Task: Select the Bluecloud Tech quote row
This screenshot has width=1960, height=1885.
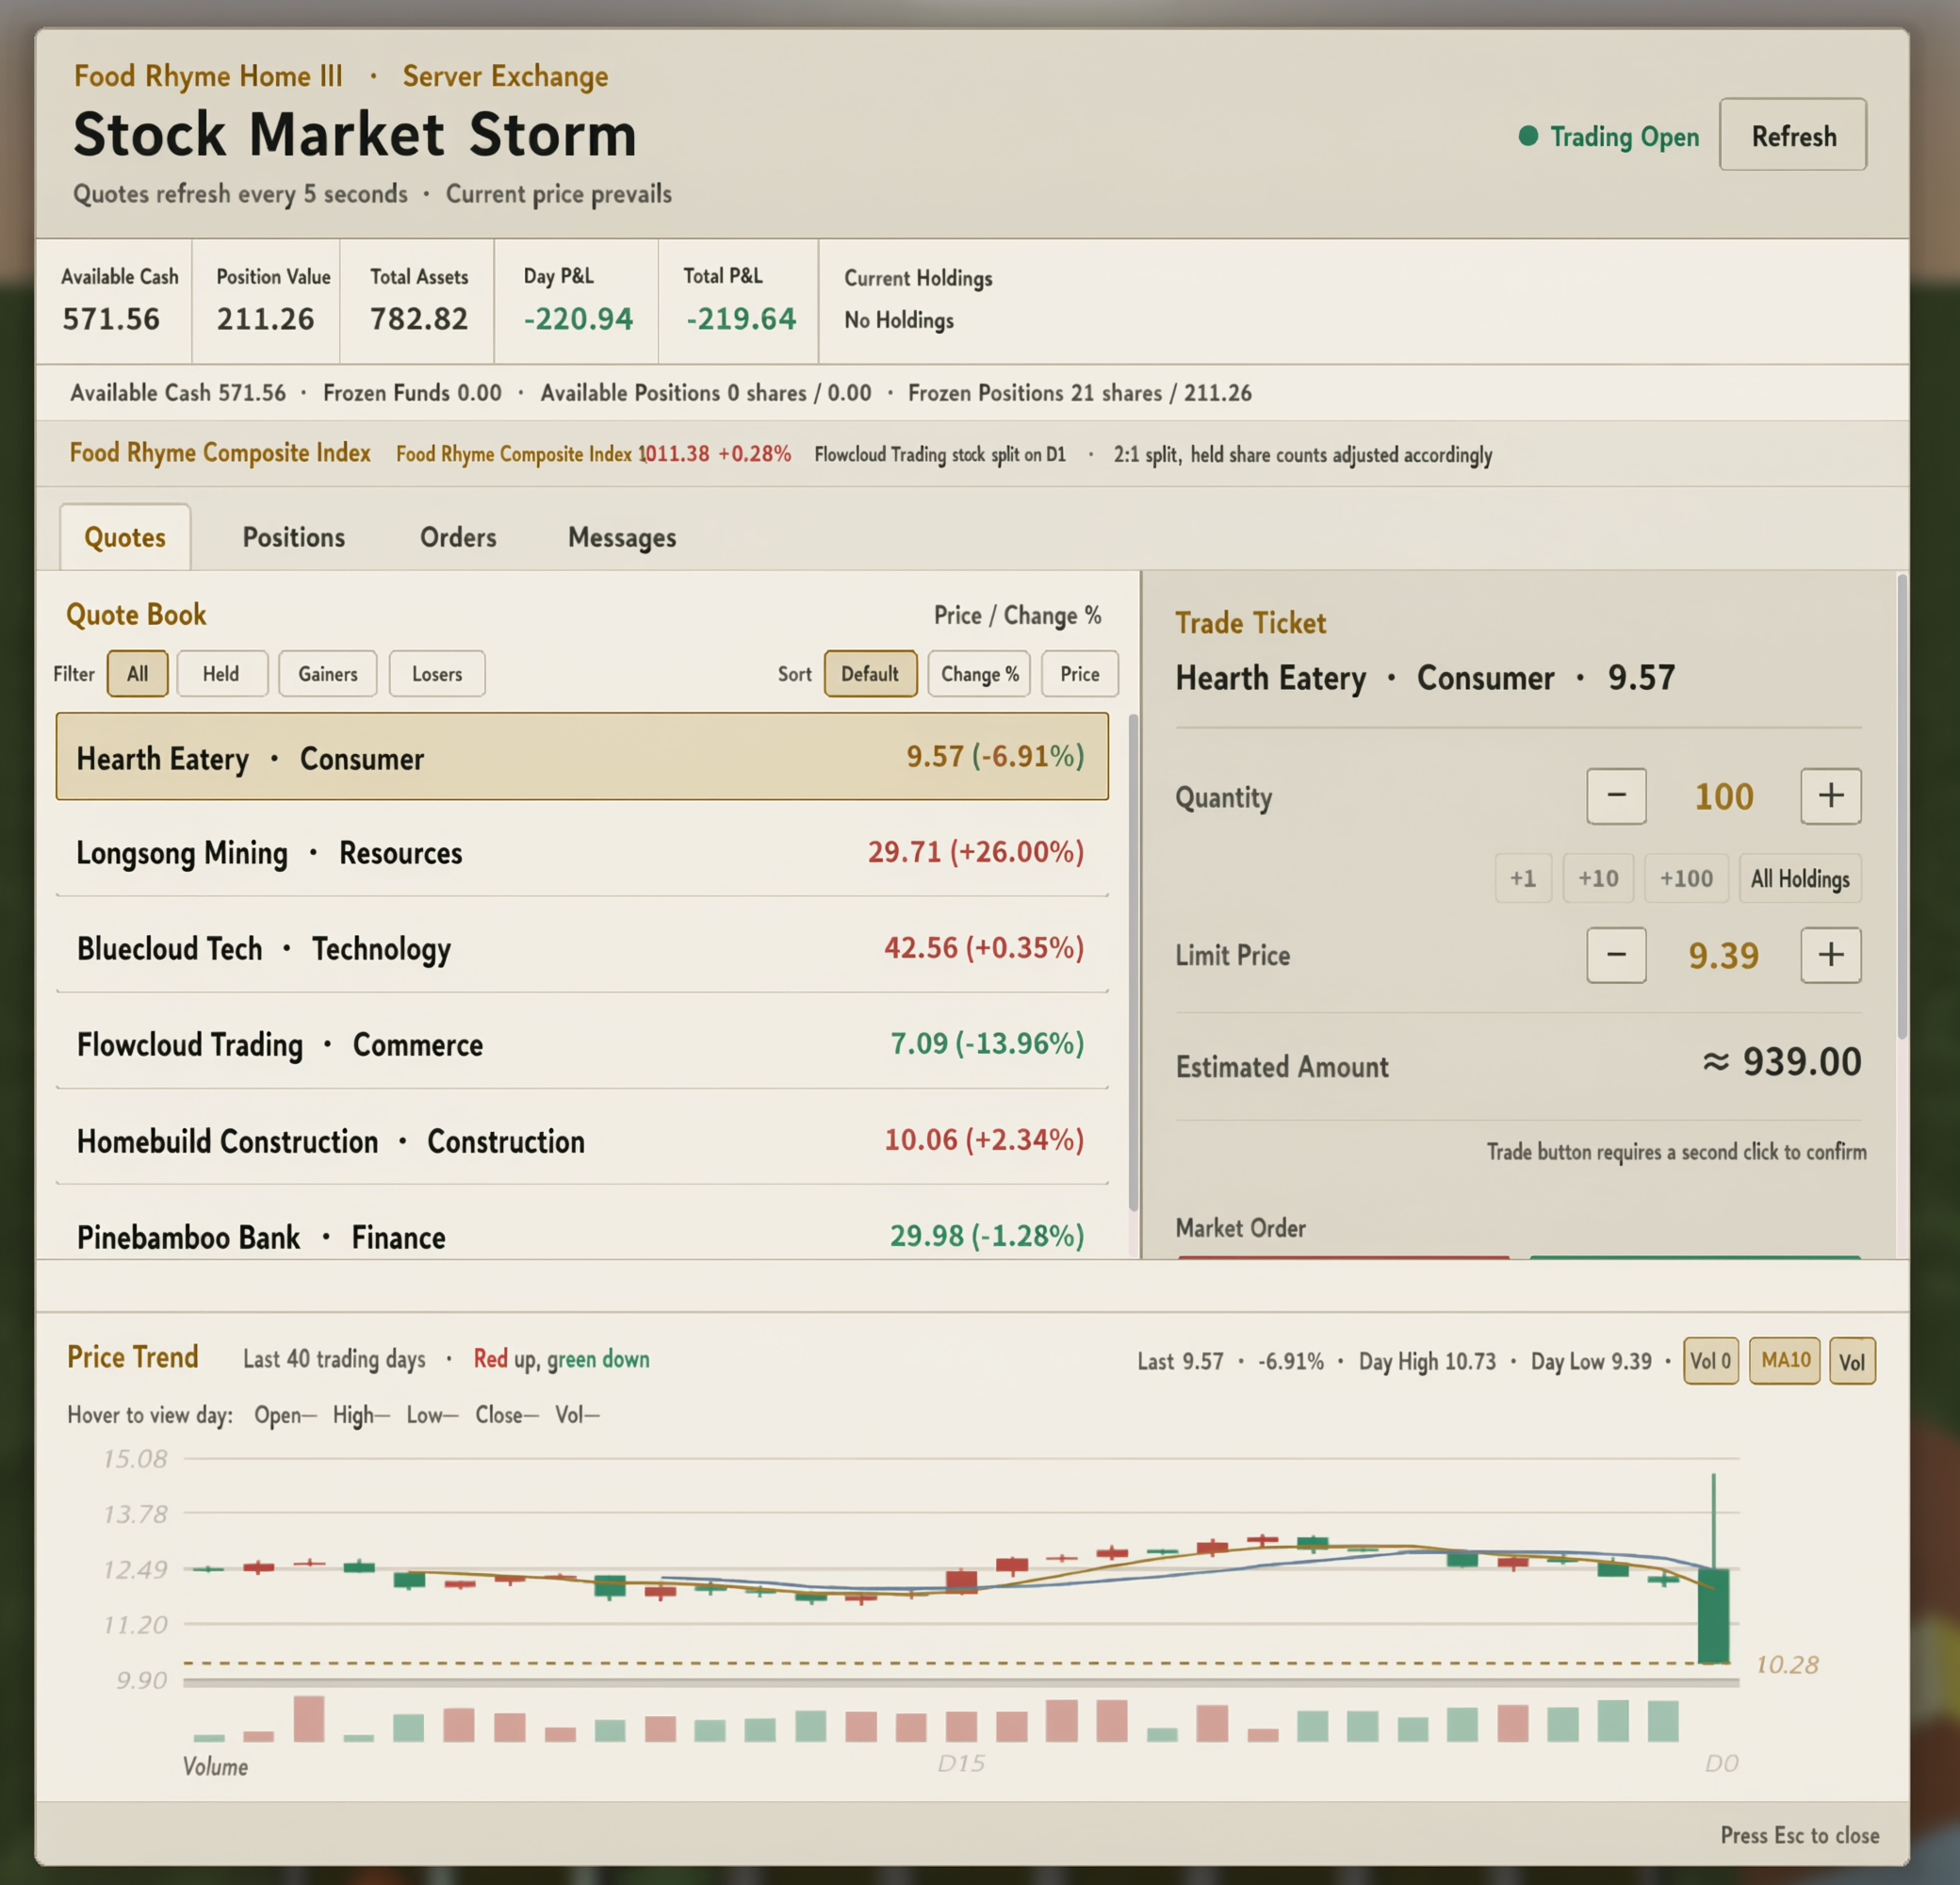Action: tap(582, 948)
